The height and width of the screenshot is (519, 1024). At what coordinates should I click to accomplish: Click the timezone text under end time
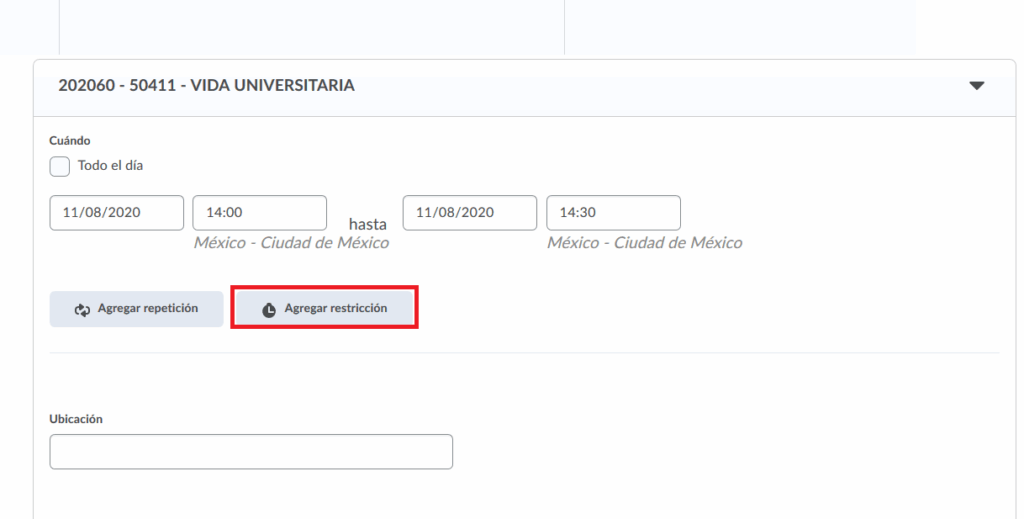coord(644,243)
